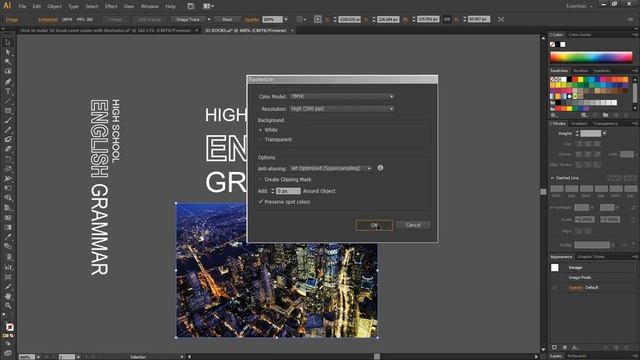The image size is (640, 360).
Task: Select the Scale tool
Action: 8,169
